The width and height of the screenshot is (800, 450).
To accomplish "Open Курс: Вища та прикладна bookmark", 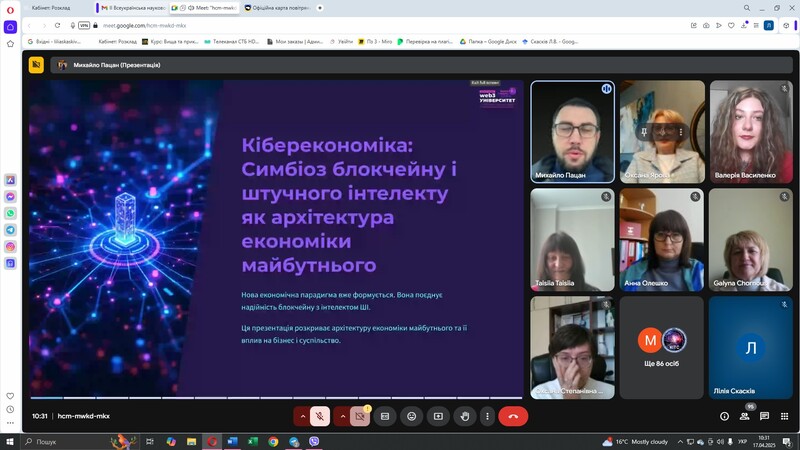I will 170,42.
